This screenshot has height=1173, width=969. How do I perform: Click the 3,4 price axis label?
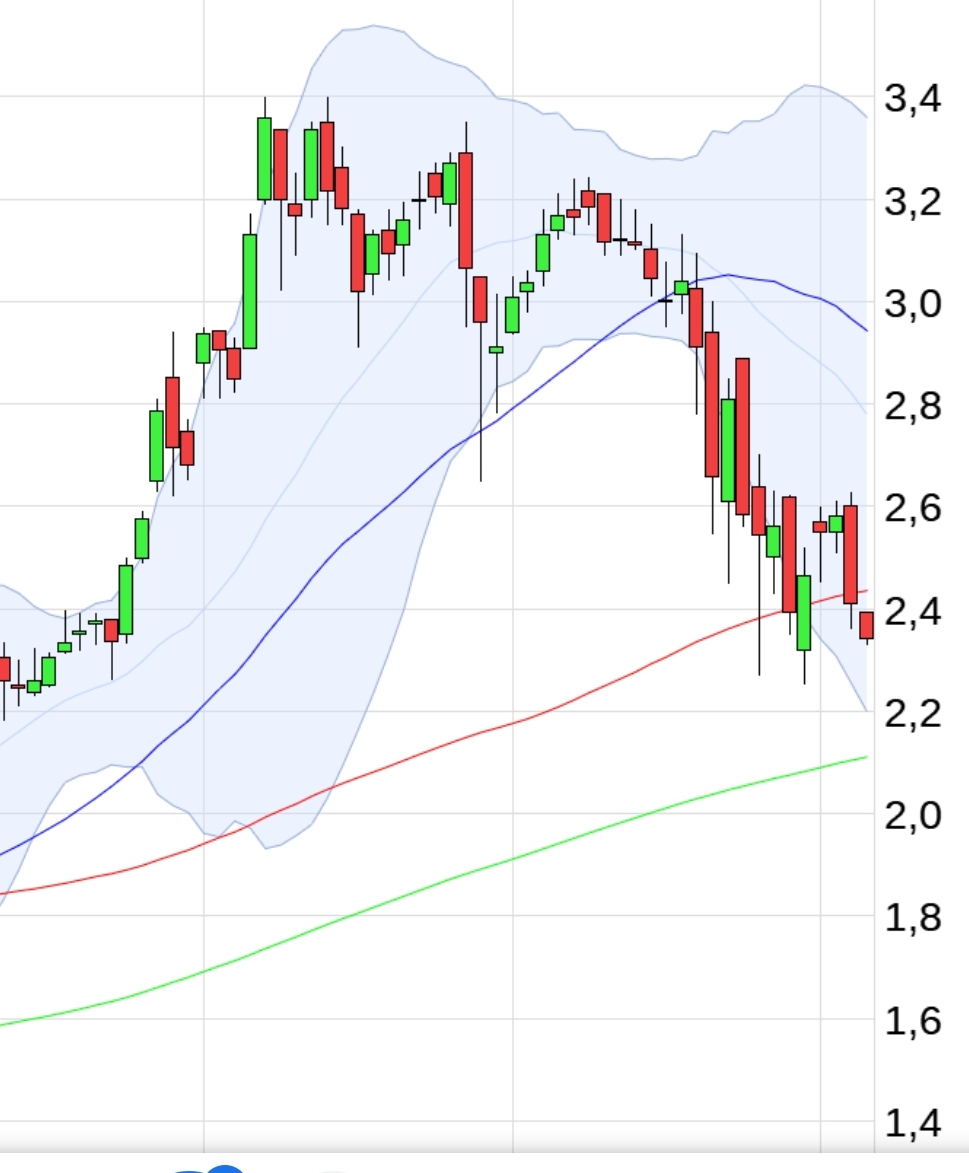pyautogui.click(x=912, y=98)
